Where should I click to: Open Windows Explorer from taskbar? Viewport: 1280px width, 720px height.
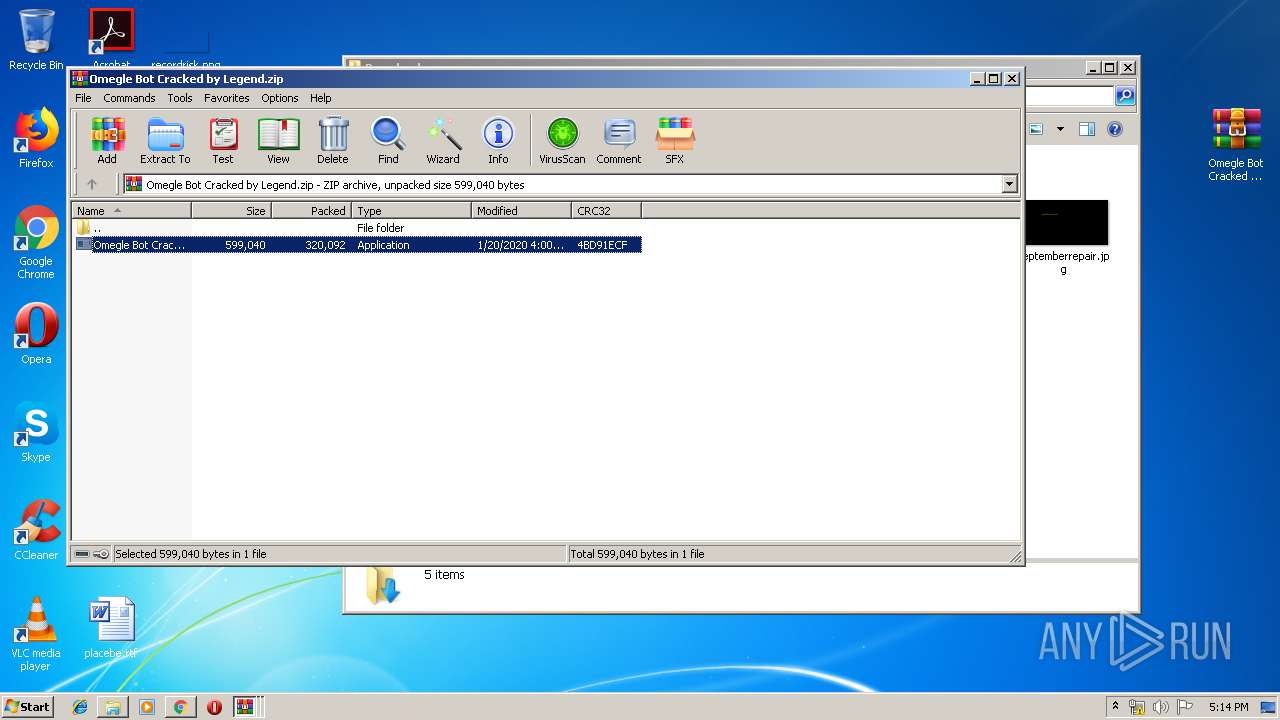tap(113, 707)
